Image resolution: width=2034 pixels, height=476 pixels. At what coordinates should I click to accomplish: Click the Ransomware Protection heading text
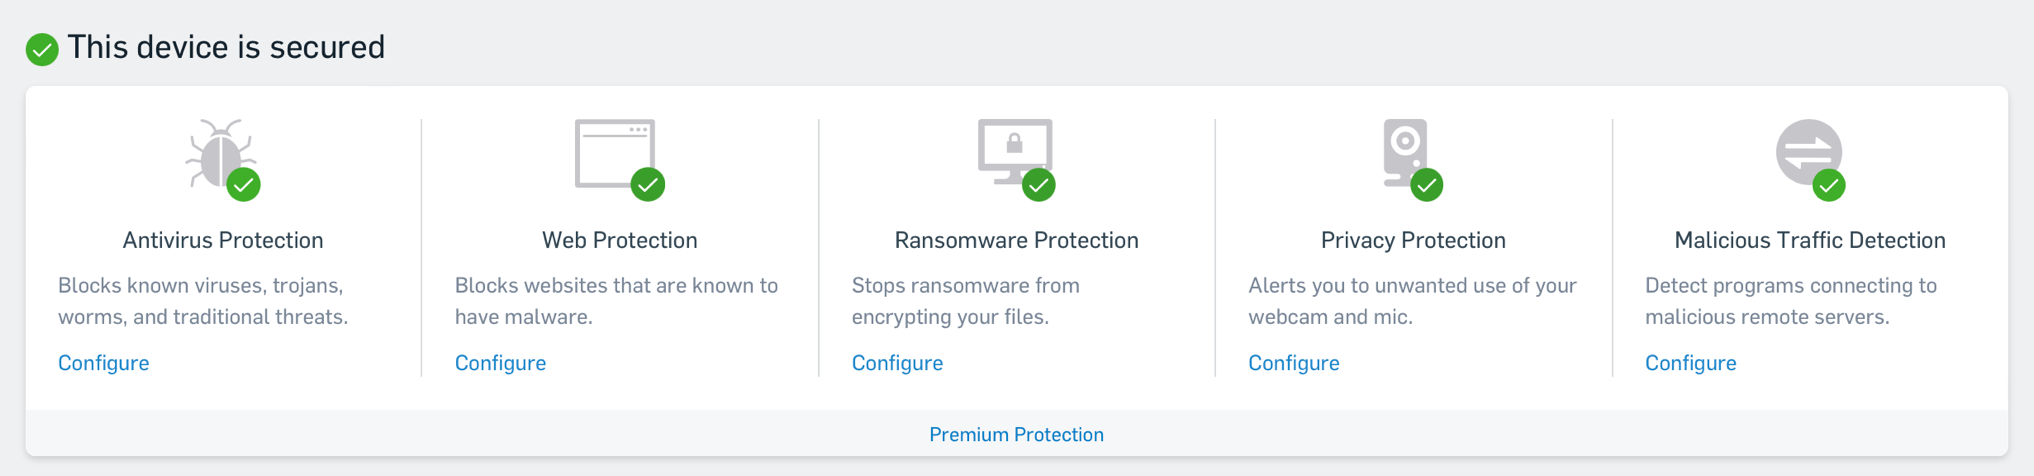(x=1016, y=240)
